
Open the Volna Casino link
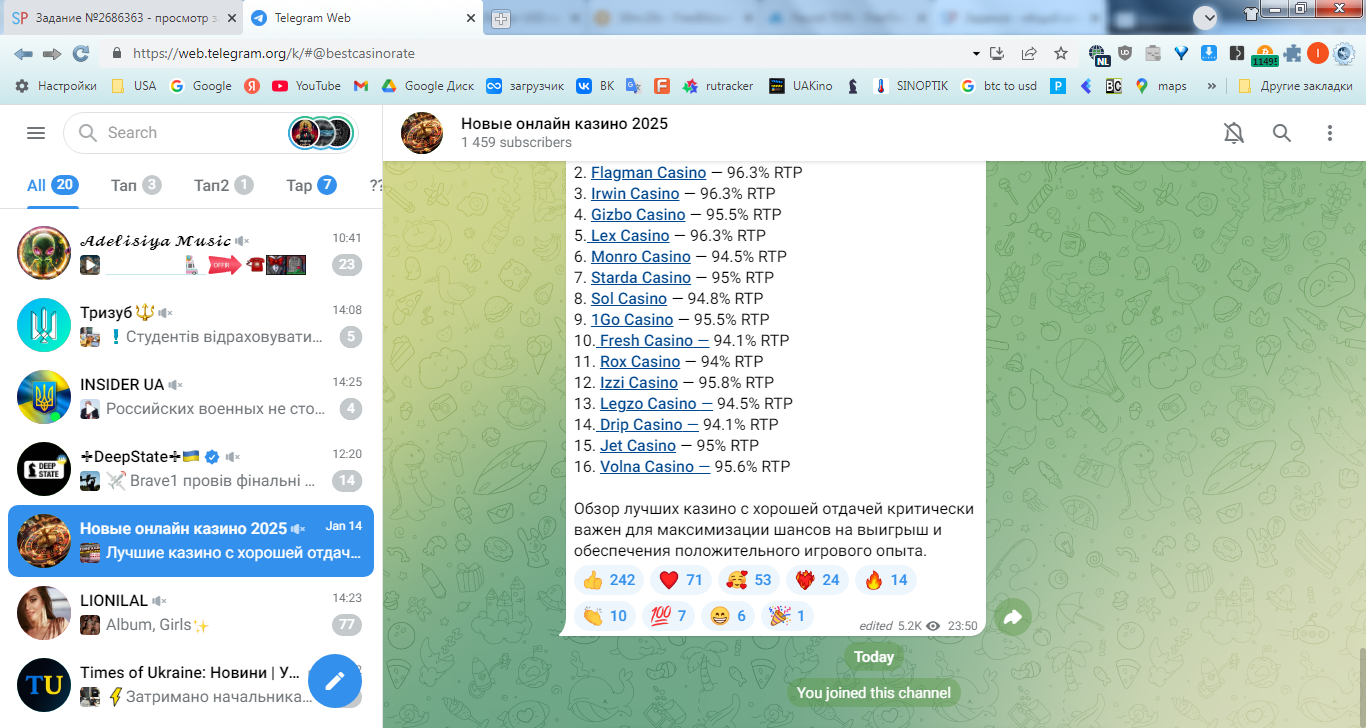pyautogui.click(x=655, y=467)
